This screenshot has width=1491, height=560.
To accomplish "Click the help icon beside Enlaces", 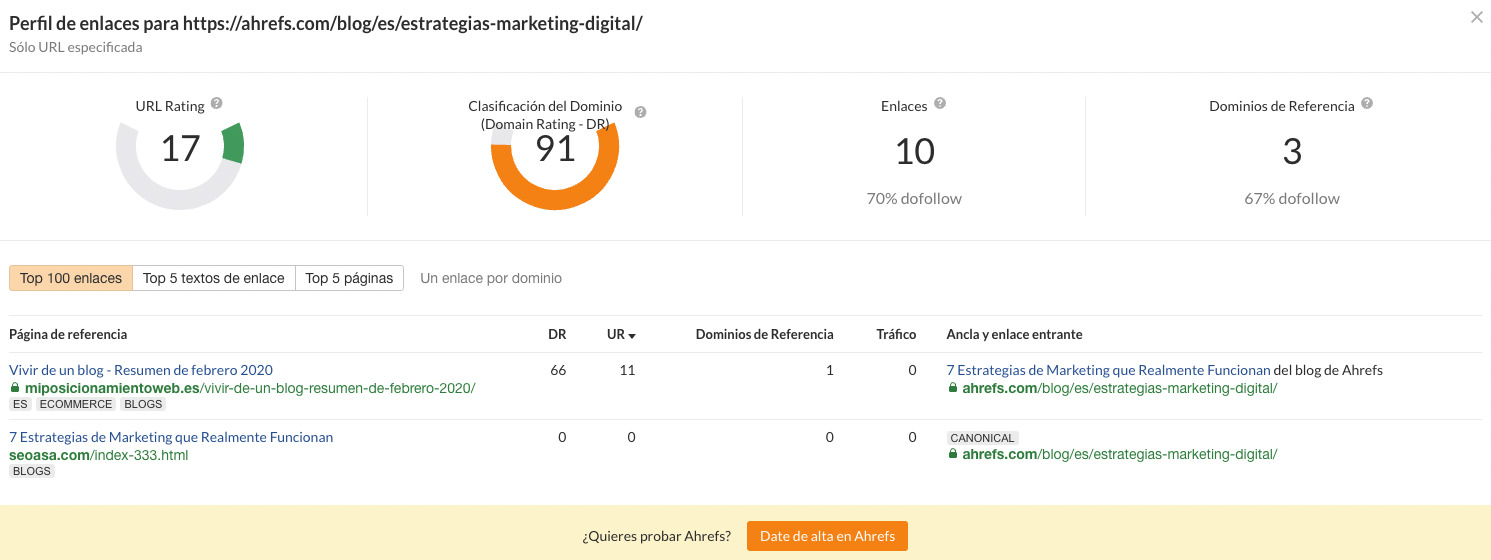I will pos(940,103).
